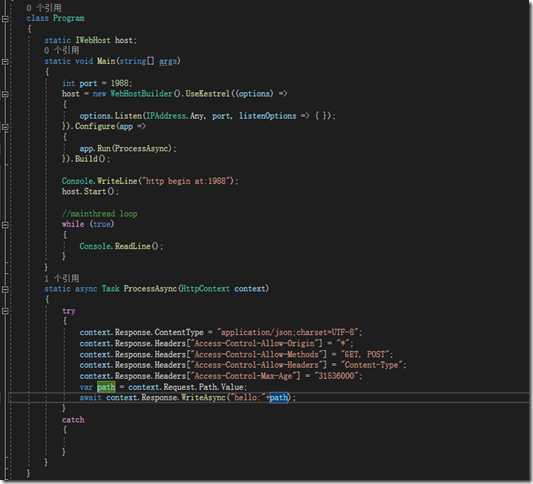533x484 pixels.
Task: Click 'HttpContext' parameter type in ProcessAsync
Action: tap(206, 289)
